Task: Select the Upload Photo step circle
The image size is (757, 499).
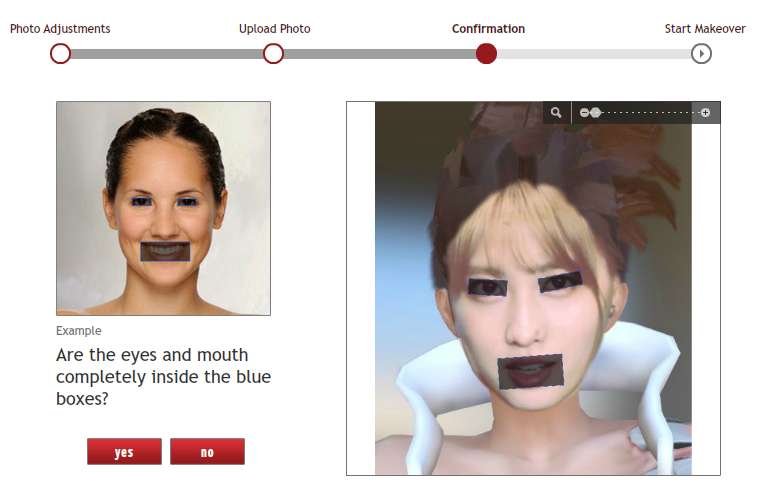Action: [x=273, y=54]
